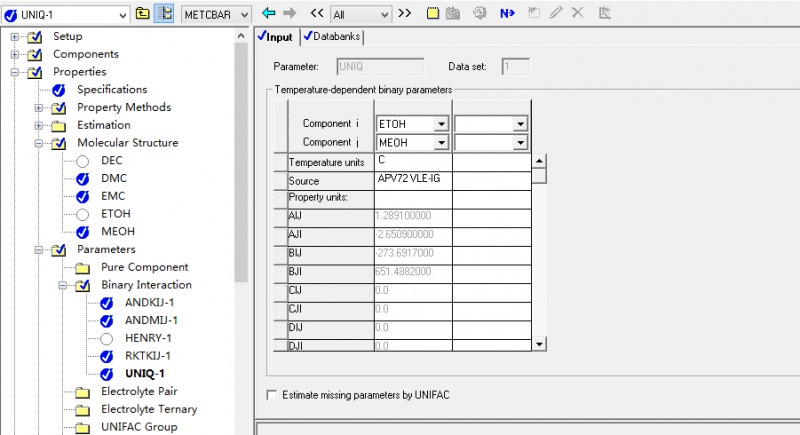800x435 pixels.
Task: Expand the Property Methods node
Action: click(39, 108)
